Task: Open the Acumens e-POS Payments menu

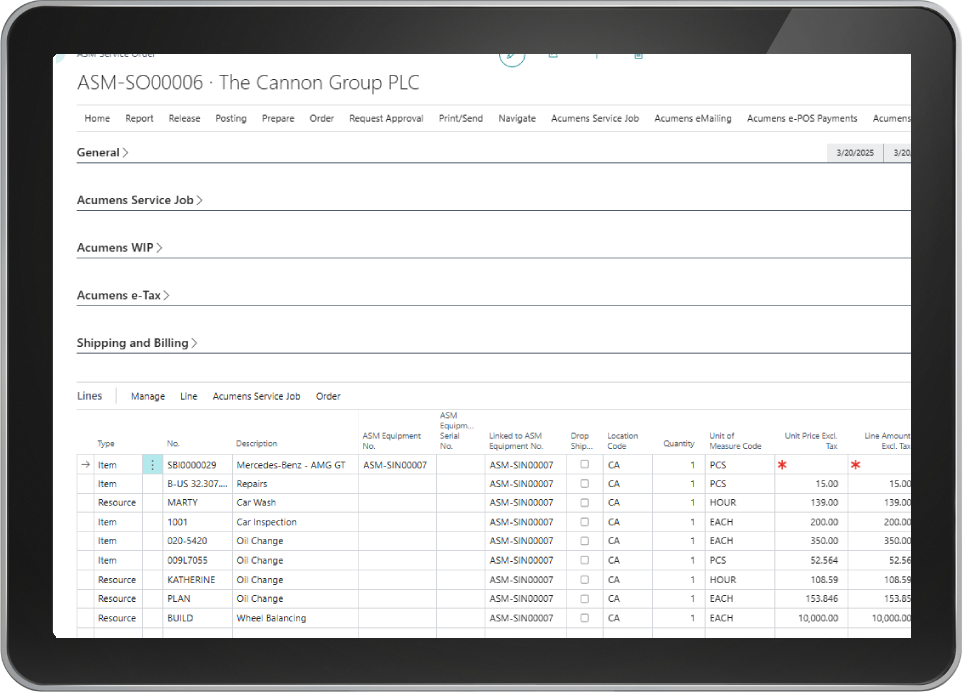Action: pyautogui.click(x=802, y=119)
